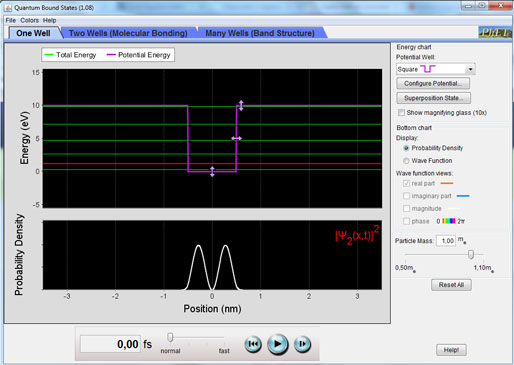Switch to Two Wells (Molecular Bonding) tab
Screen dimensions: 514x365
pos(128,33)
